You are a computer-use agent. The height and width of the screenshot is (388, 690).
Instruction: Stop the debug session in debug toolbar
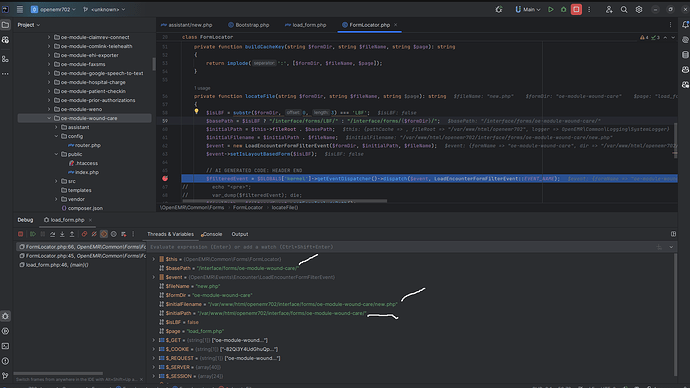coord(20,234)
